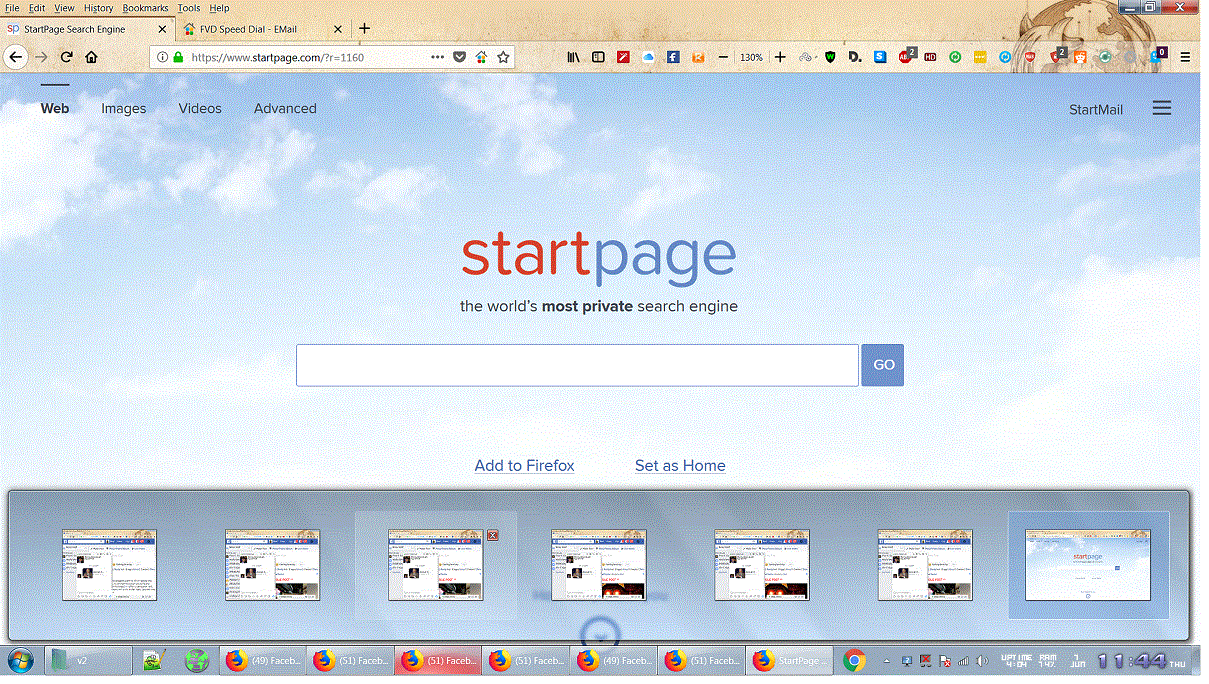This screenshot has width=1209, height=684.
Task: Click the green circular arrows extension icon
Action: click(x=955, y=57)
